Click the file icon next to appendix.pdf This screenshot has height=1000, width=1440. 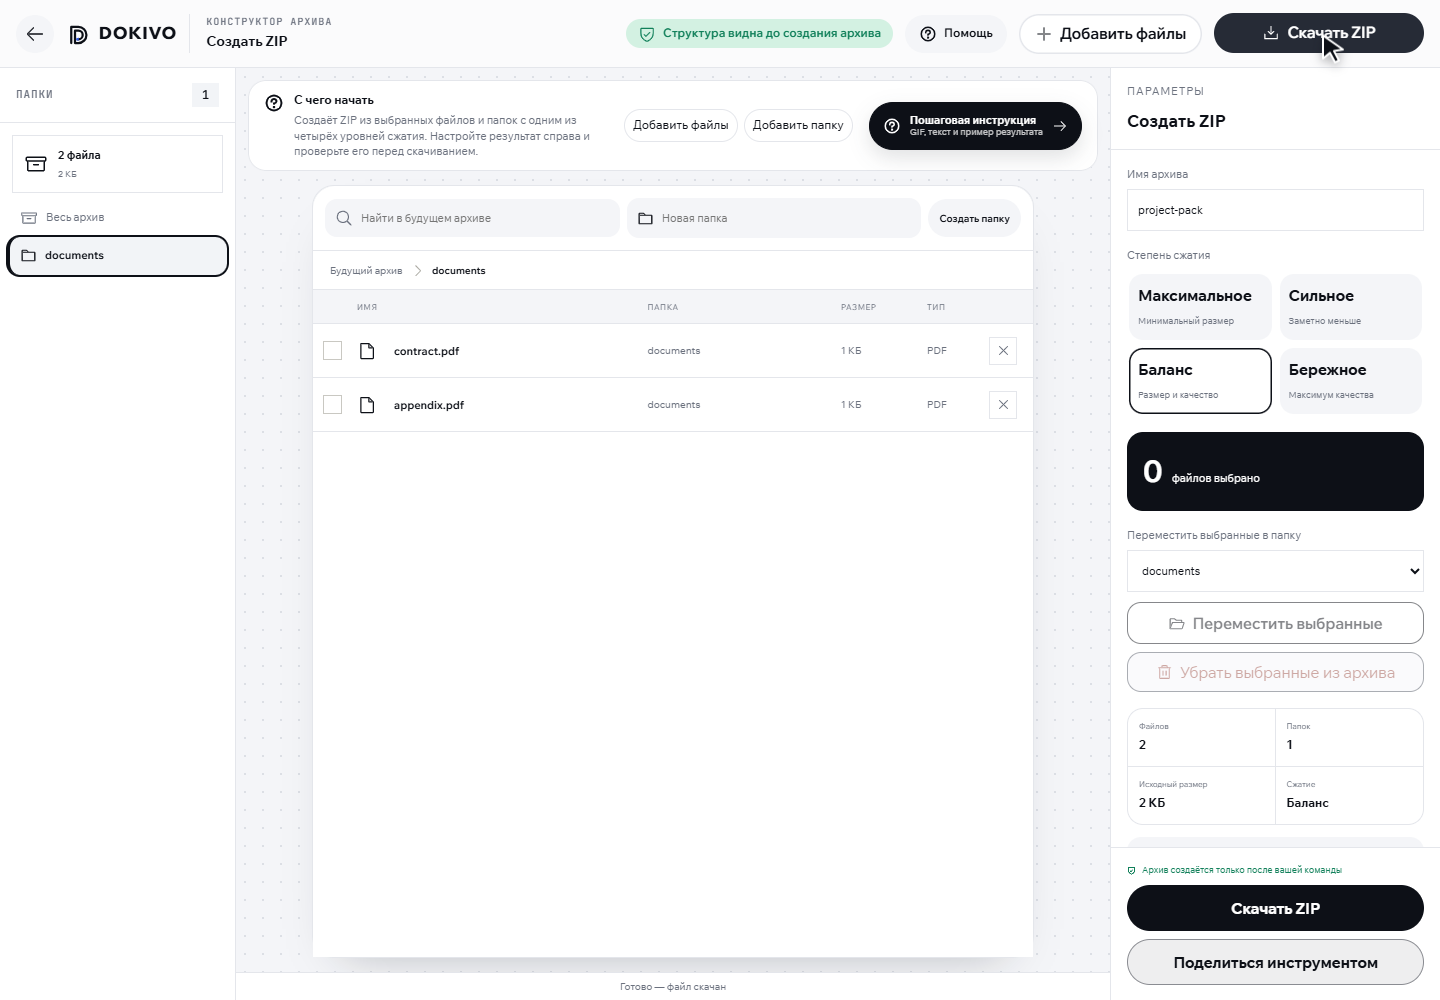(367, 405)
